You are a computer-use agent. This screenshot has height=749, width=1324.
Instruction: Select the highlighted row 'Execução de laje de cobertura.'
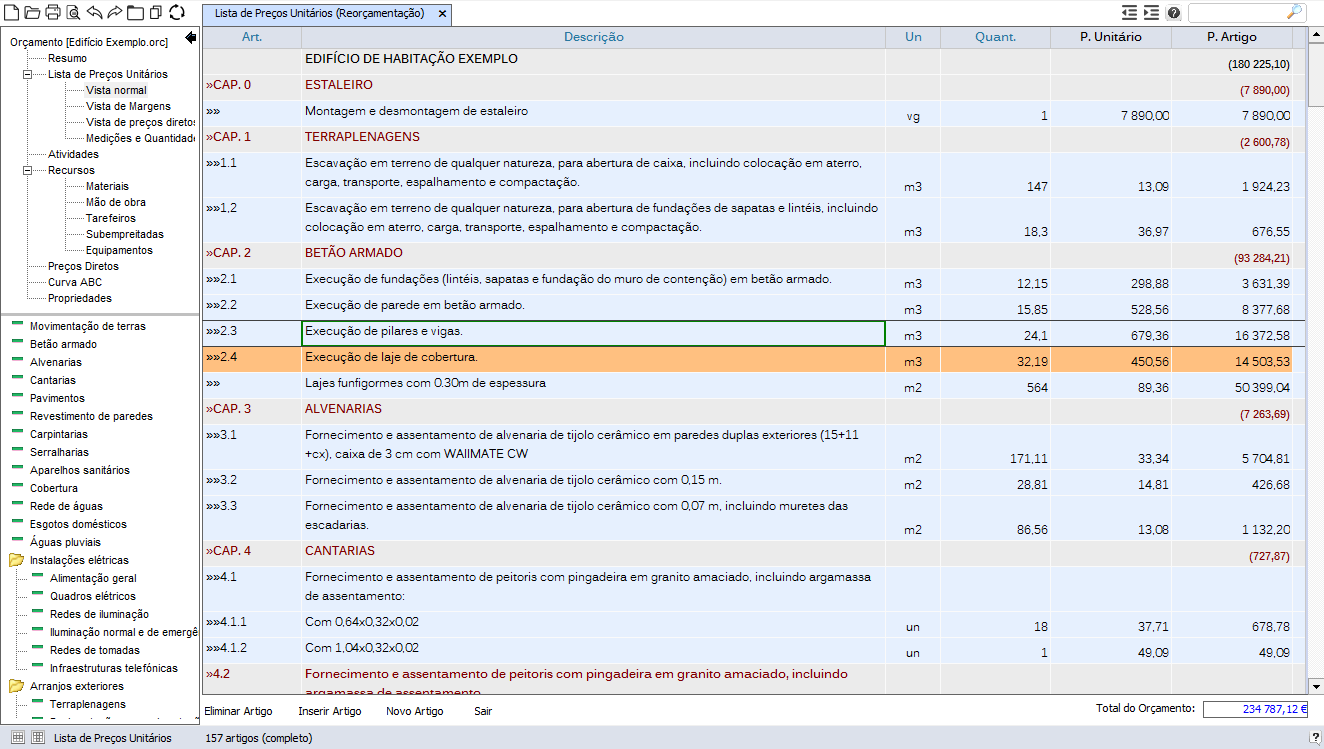[x=754, y=358]
